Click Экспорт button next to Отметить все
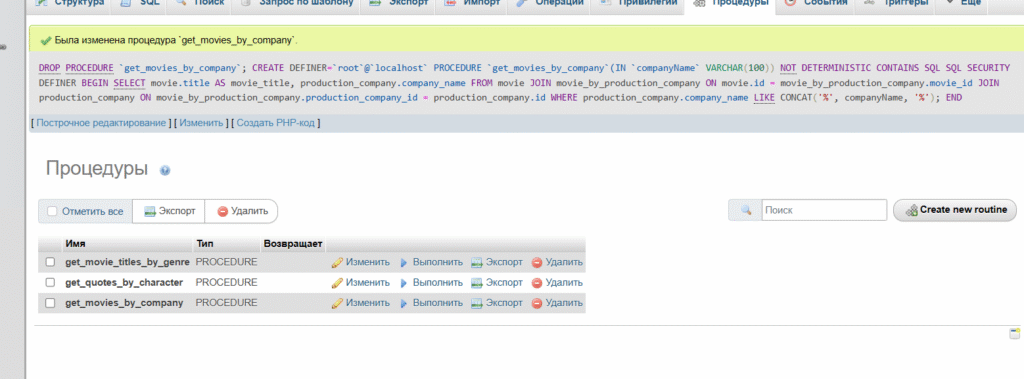Screen dimensions: 1024x379 (169, 211)
